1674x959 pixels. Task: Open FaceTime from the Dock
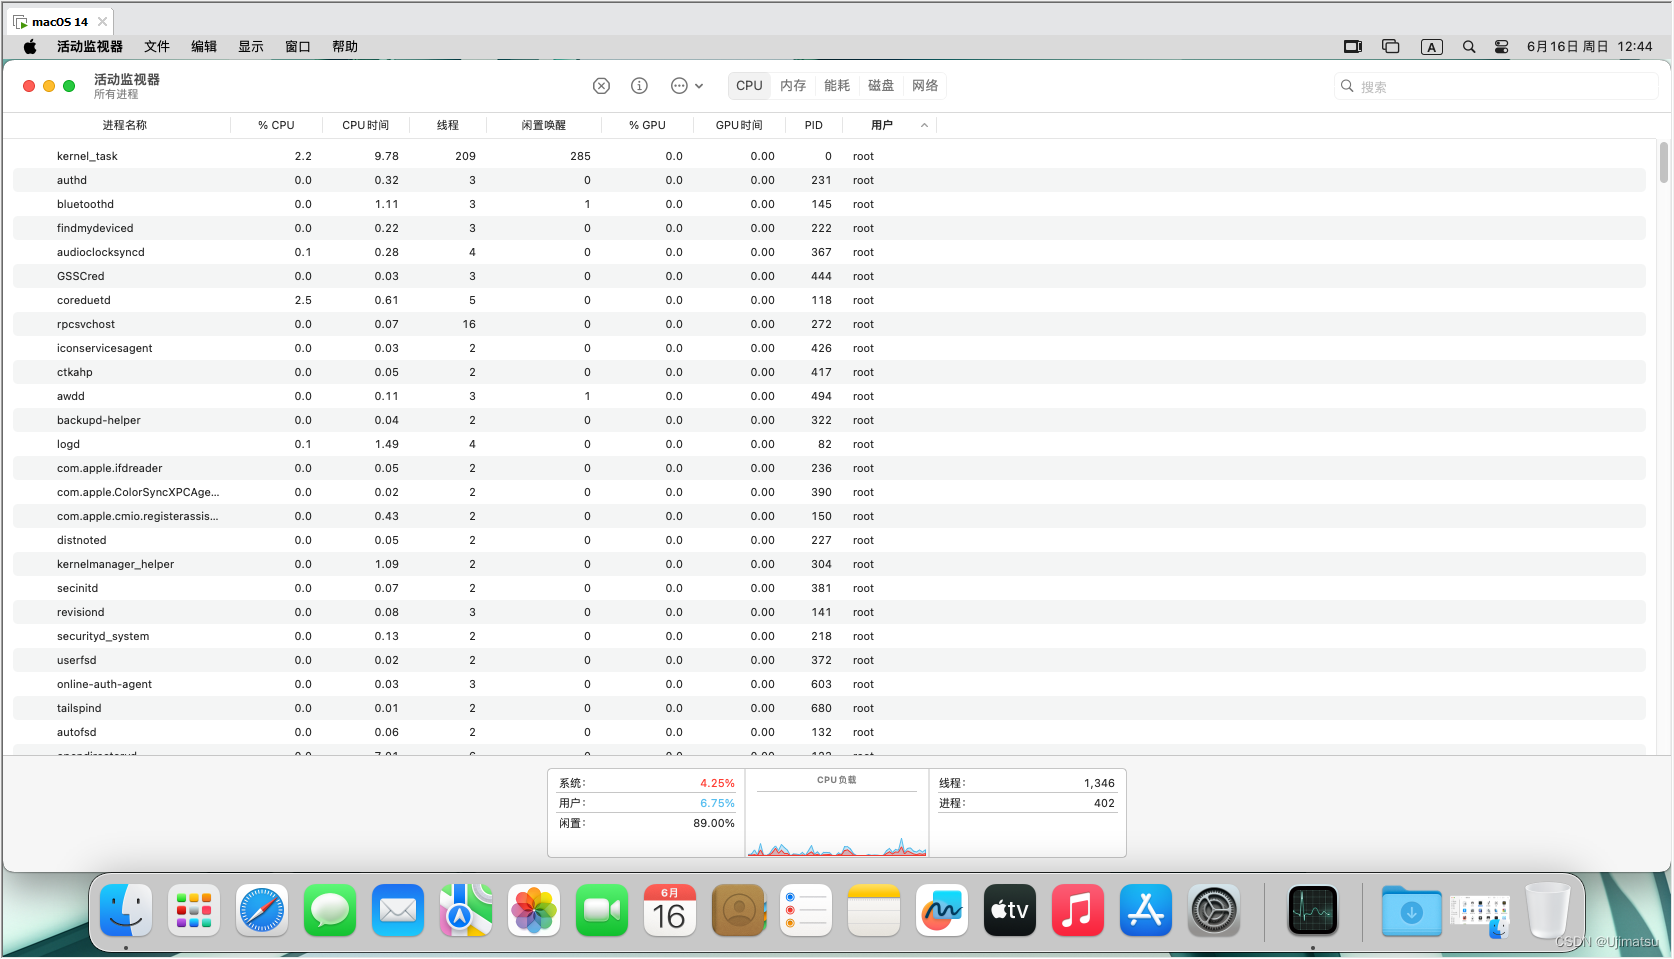[x=602, y=910]
